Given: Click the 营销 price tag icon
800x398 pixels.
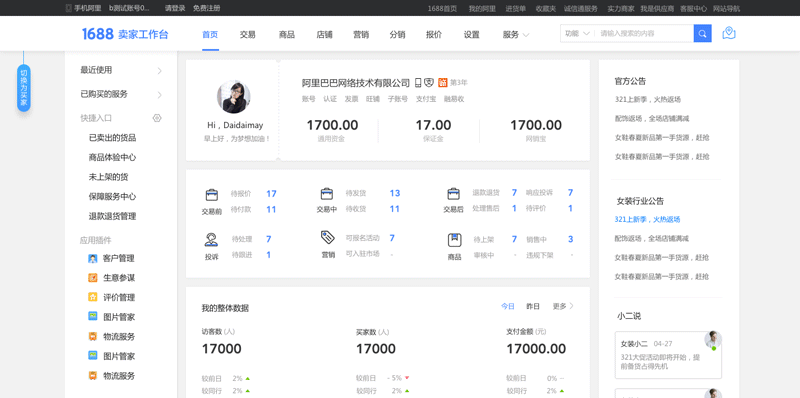Looking at the screenshot, I should pyautogui.click(x=328, y=238).
